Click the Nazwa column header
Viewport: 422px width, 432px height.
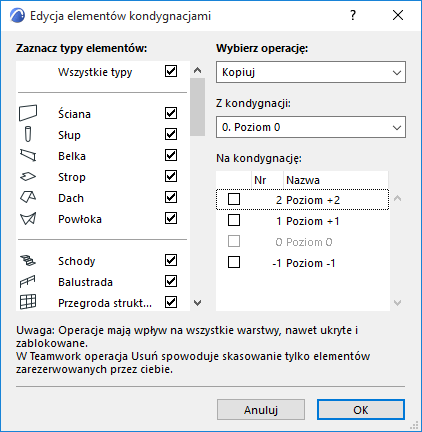(336, 180)
